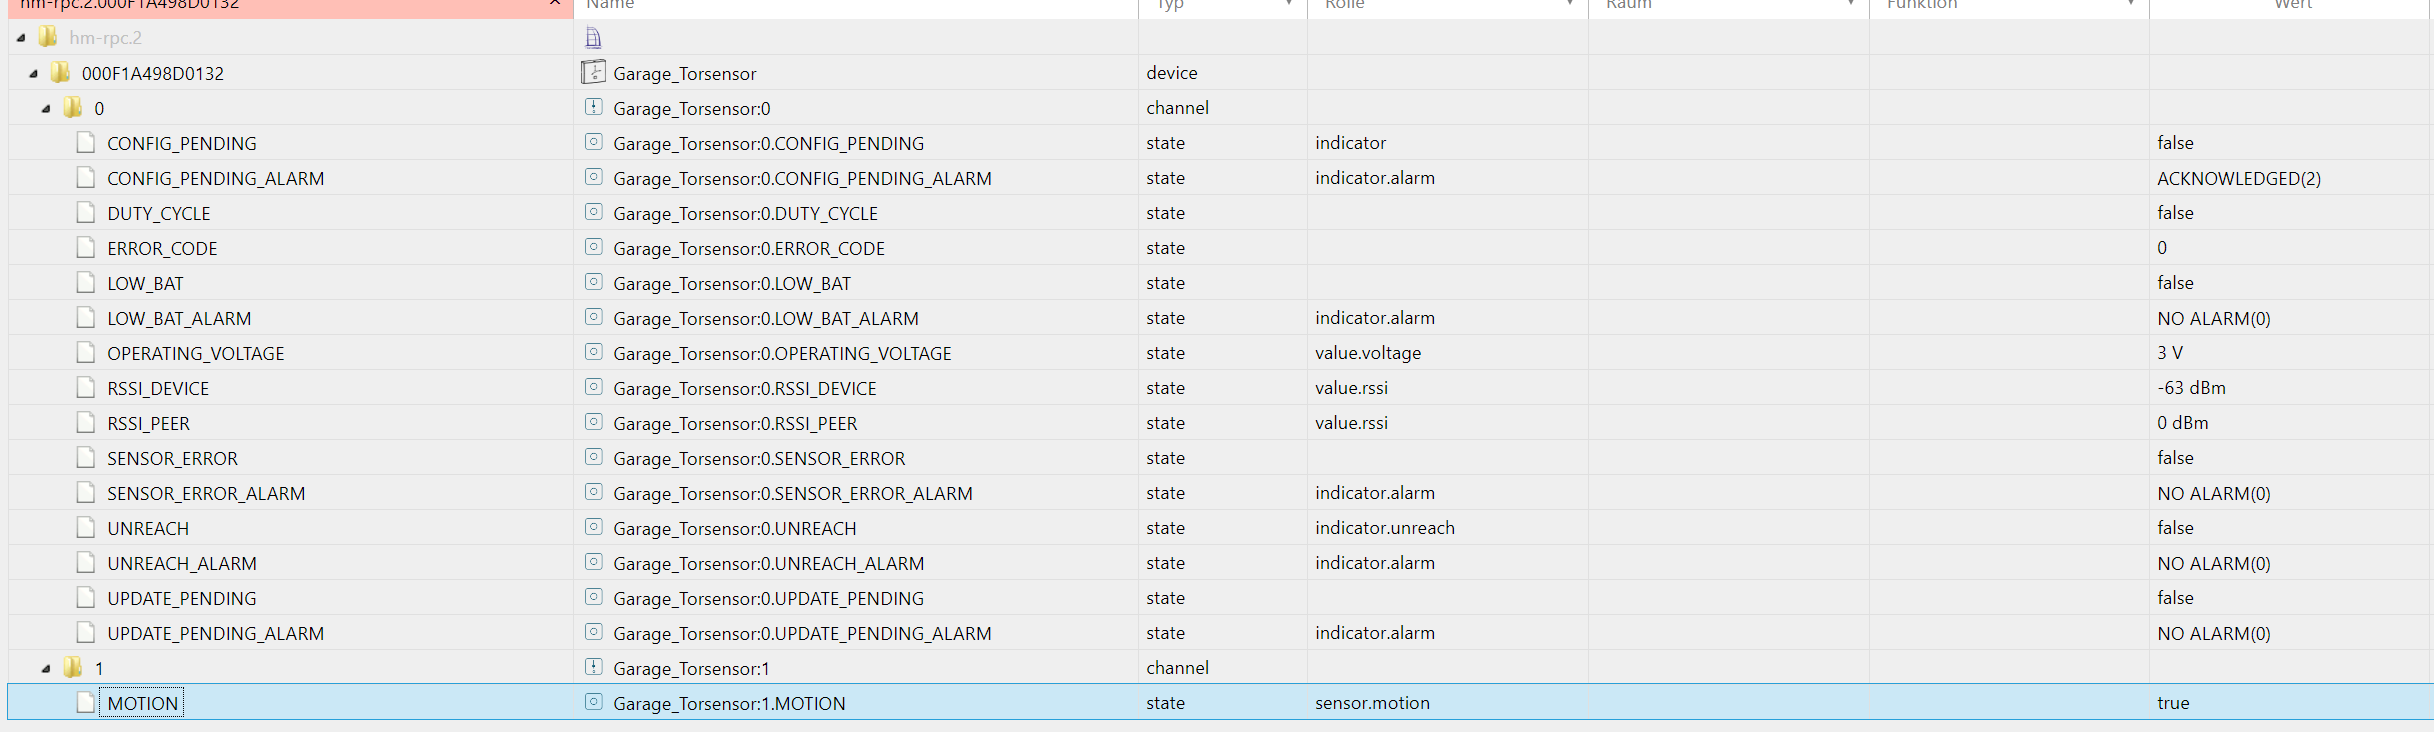
Task: Select the 000F1A498D0132 tree label
Action: [153, 73]
